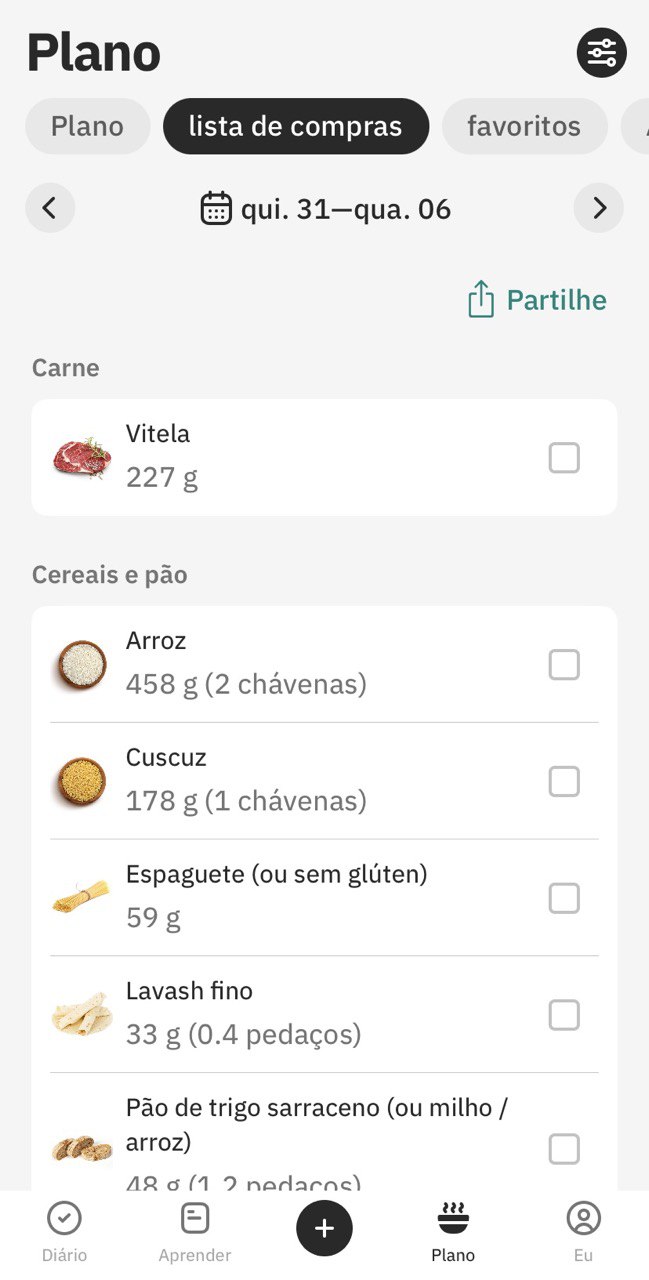
Task: Mark Arroz as purchased
Action: pyautogui.click(x=564, y=665)
